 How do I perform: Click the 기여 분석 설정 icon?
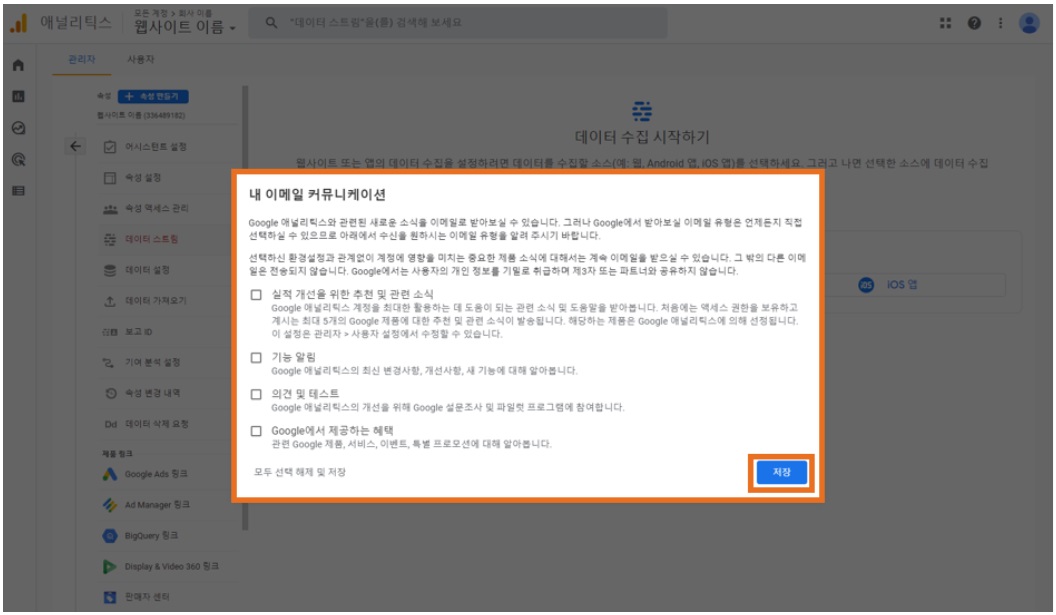[x=108, y=362]
